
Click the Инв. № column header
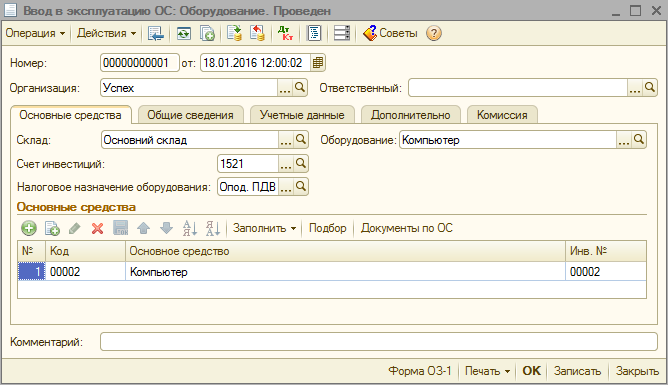click(x=606, y=251)
